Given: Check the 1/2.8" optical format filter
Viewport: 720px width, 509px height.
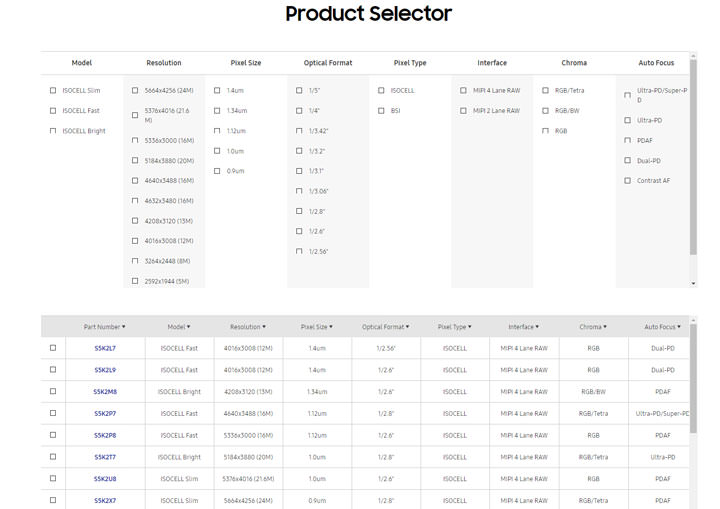Looking at the screenshot, I should (299, 211).
